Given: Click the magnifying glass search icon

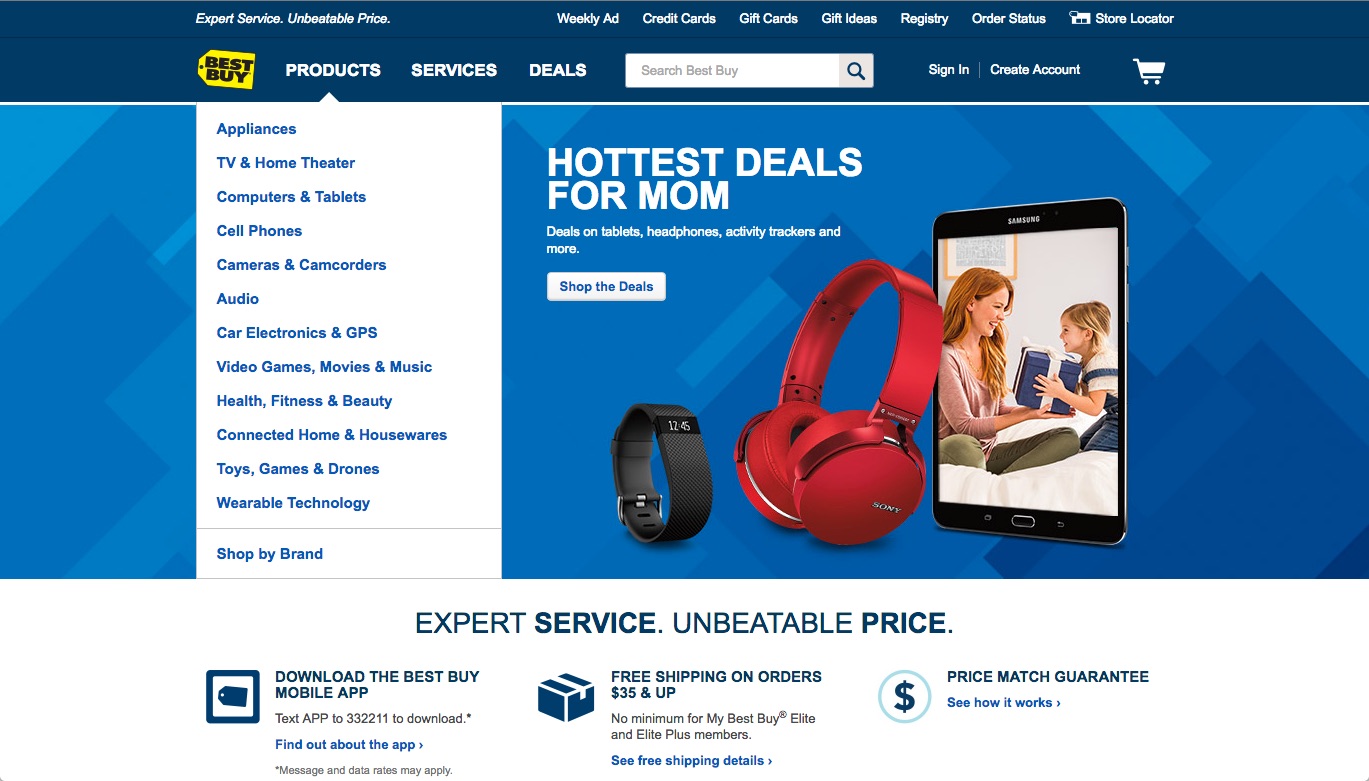Looking at the screenshot, I should click(856, 71).
